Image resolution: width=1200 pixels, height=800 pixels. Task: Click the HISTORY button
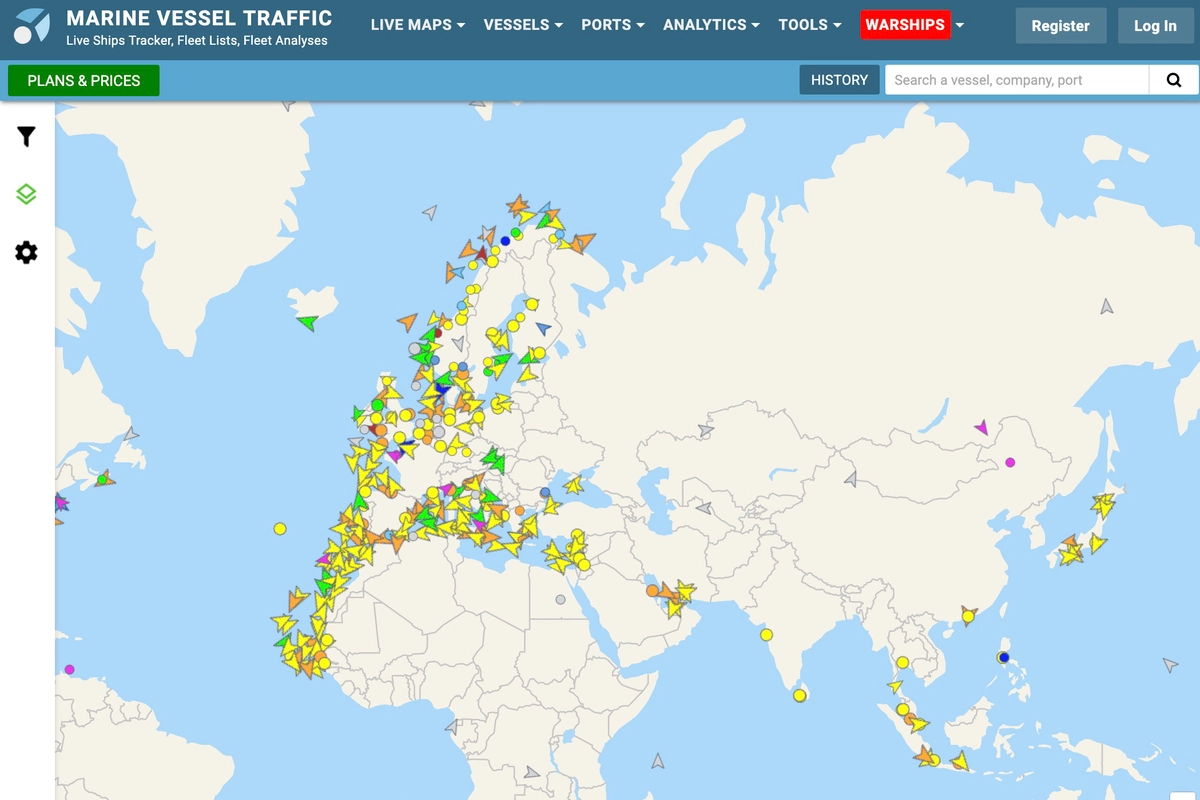[x=839, y=80]
